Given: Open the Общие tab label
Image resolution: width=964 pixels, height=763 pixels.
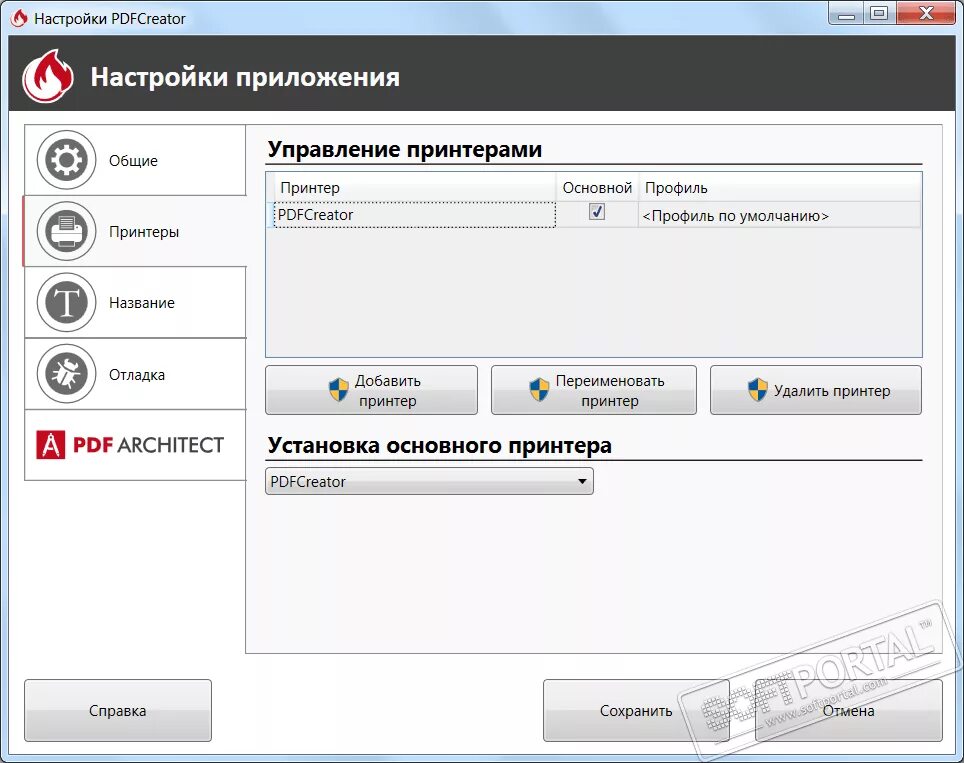Looking at the screenshot, I should 133,161.
